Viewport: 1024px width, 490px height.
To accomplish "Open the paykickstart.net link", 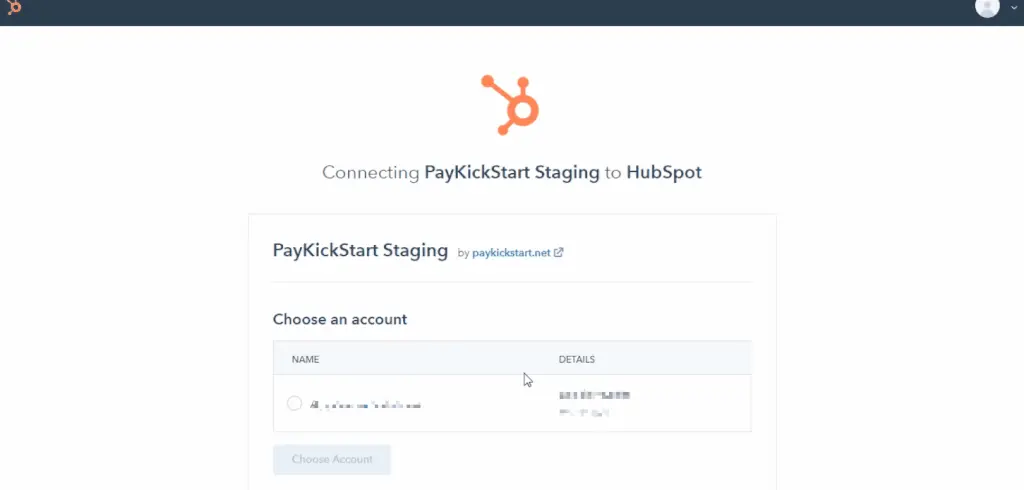I will pos(510,252).
